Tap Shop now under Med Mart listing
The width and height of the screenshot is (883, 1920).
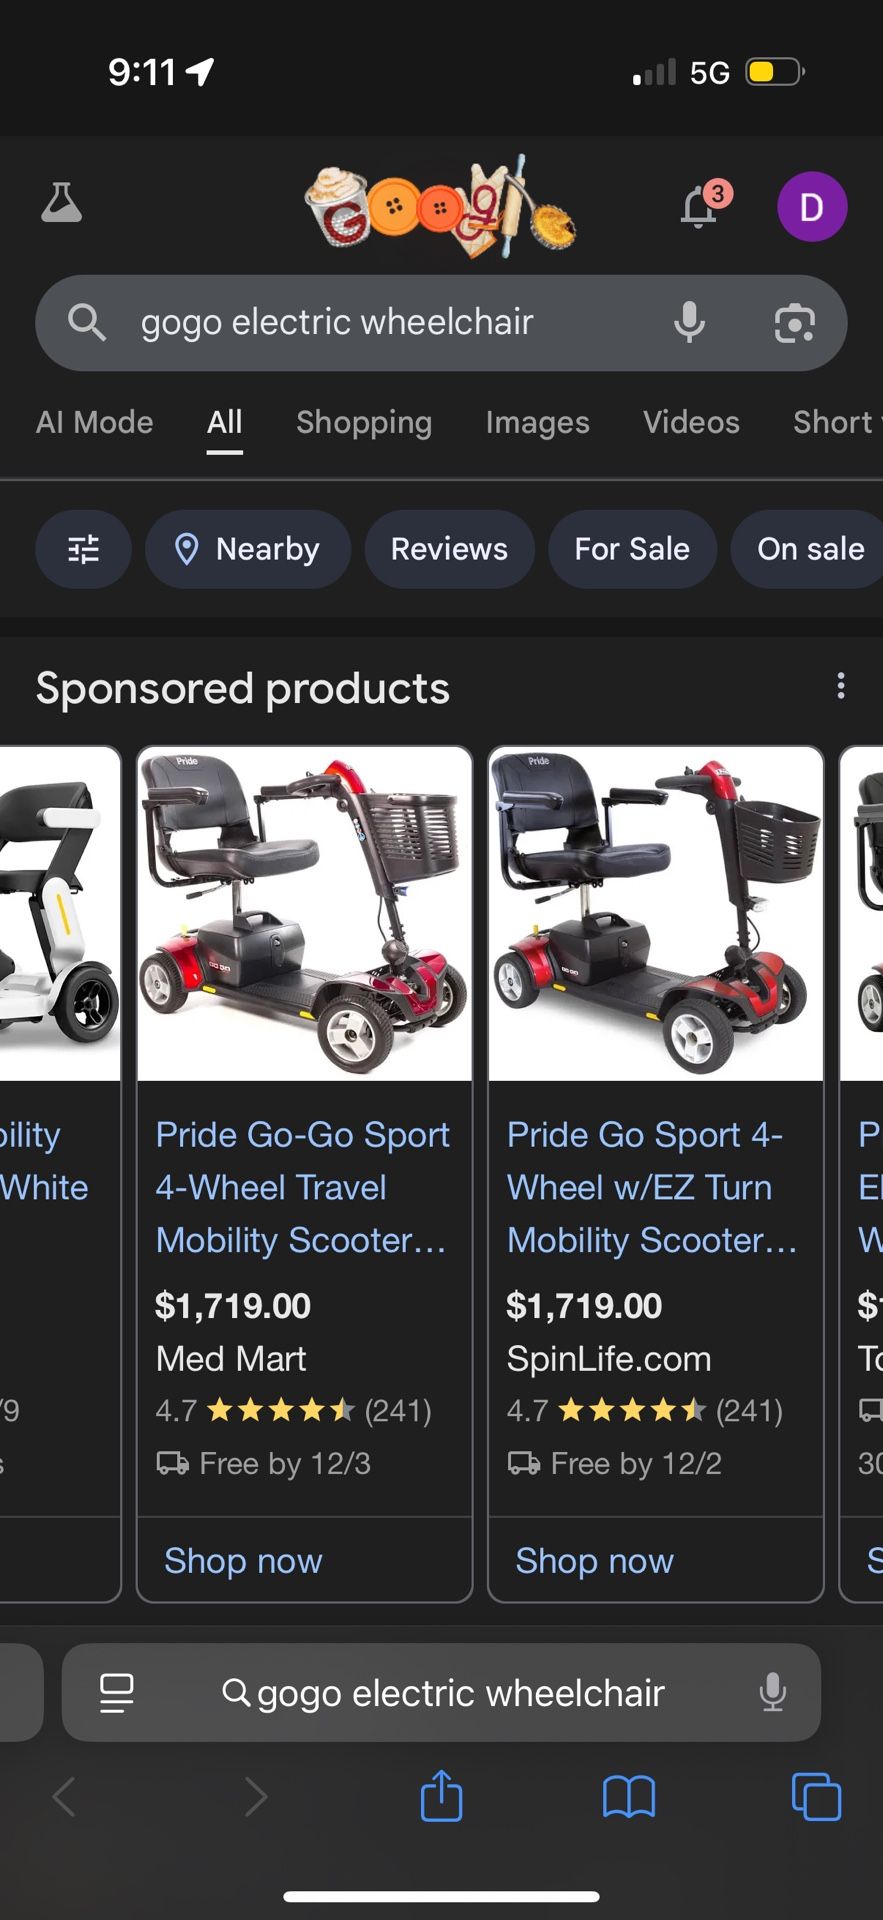[x=243, y=1561]
